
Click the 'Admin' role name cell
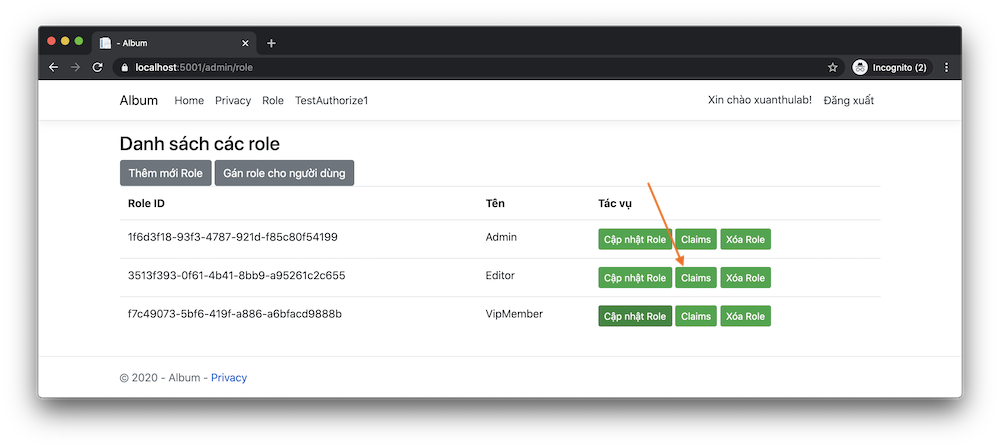[501, 237]
